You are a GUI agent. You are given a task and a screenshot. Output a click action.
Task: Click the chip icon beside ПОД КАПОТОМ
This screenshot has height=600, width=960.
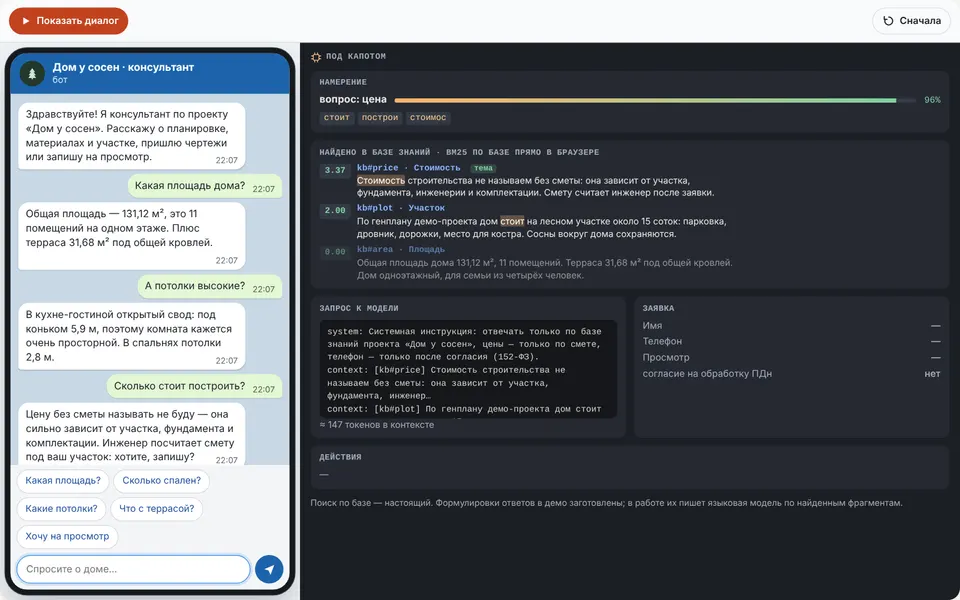pos(316,57)
